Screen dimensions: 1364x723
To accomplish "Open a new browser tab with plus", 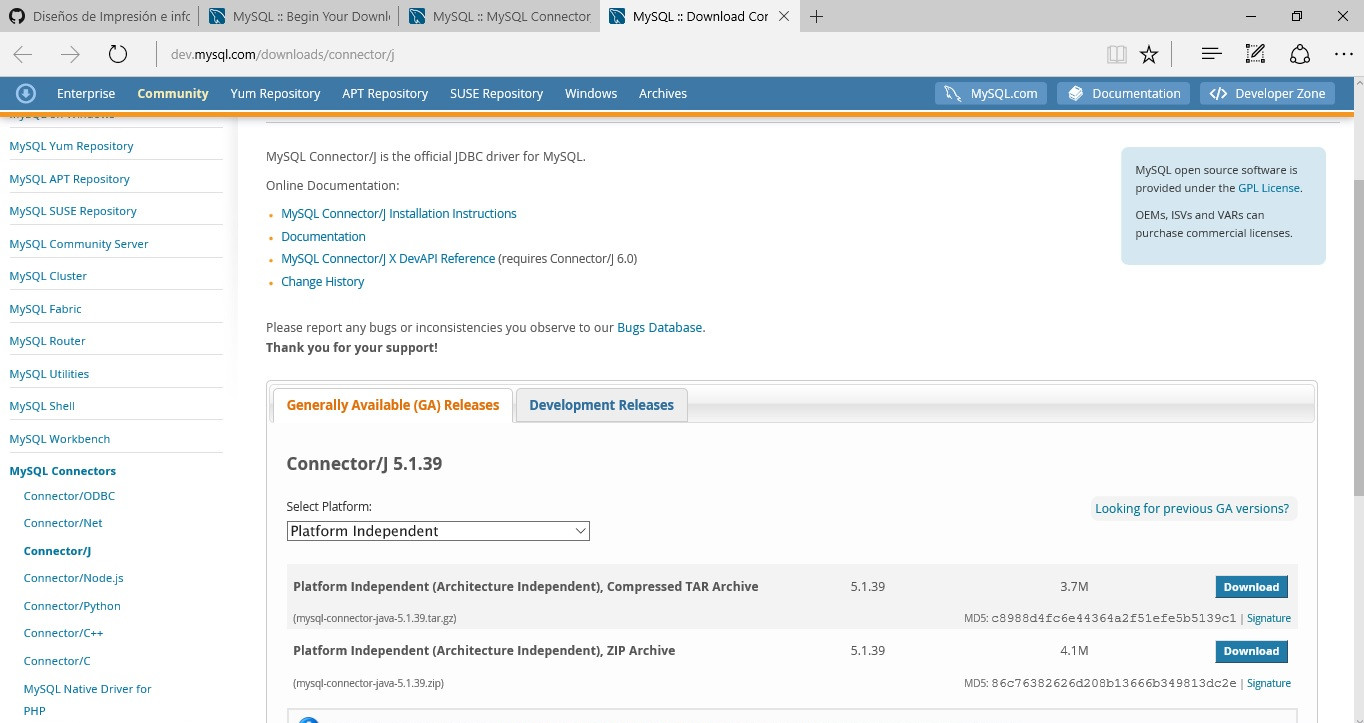I will tap(817, 16).
